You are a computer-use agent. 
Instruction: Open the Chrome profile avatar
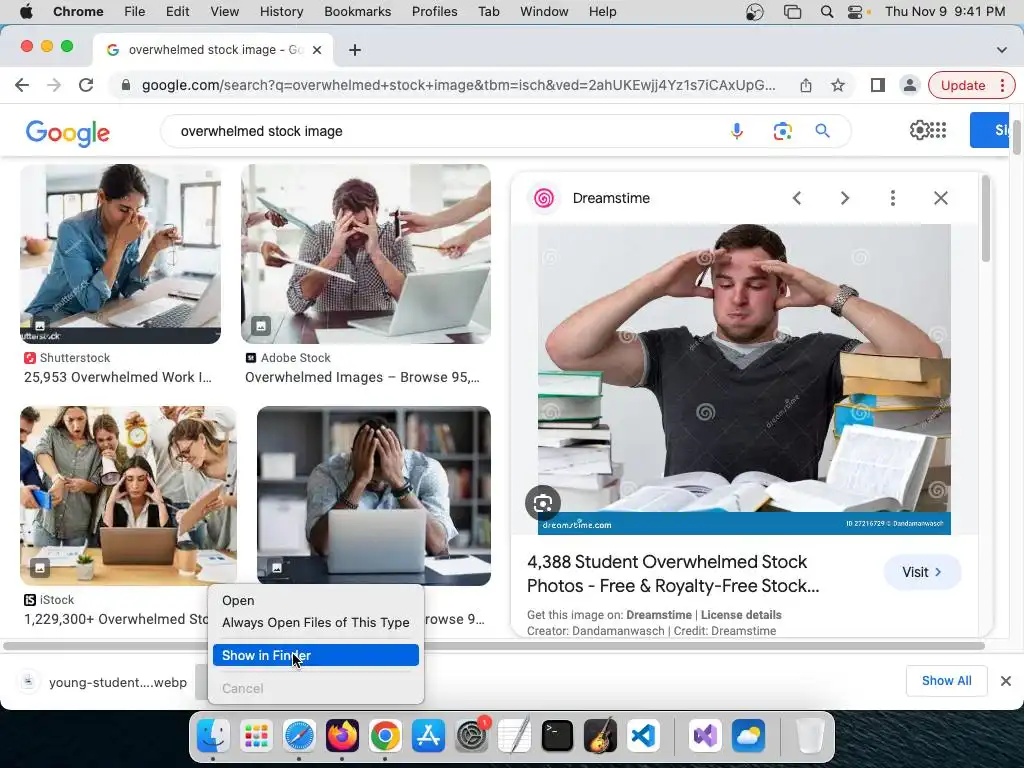(909, 85)
